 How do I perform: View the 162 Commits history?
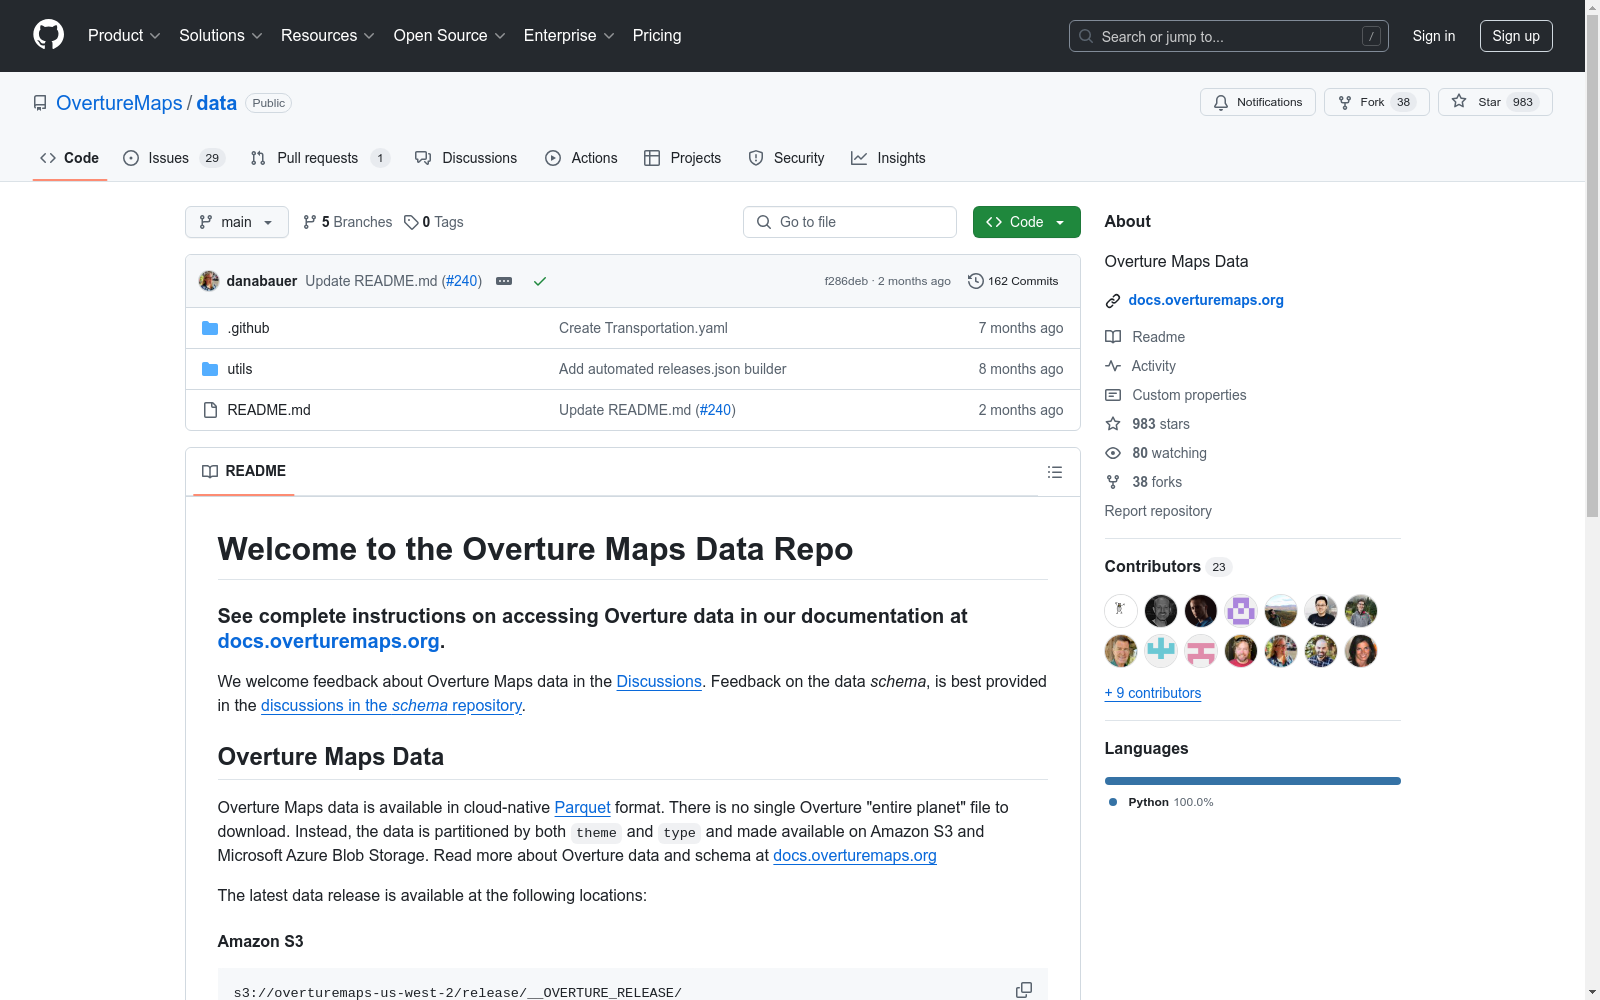point(1013,281)
